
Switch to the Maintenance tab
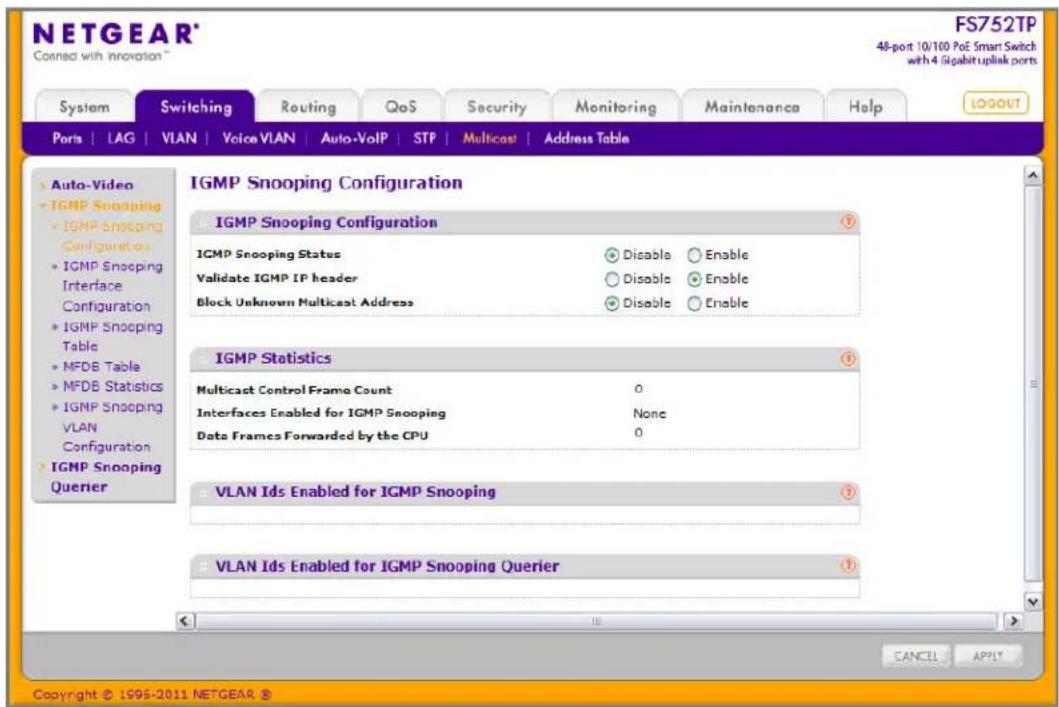[752, 107]
